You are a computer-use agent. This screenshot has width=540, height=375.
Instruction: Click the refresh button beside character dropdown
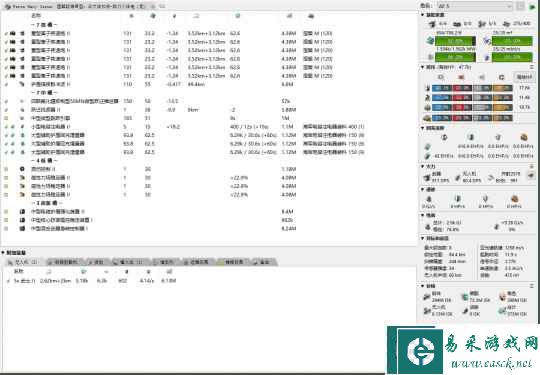tap(521, 6)
